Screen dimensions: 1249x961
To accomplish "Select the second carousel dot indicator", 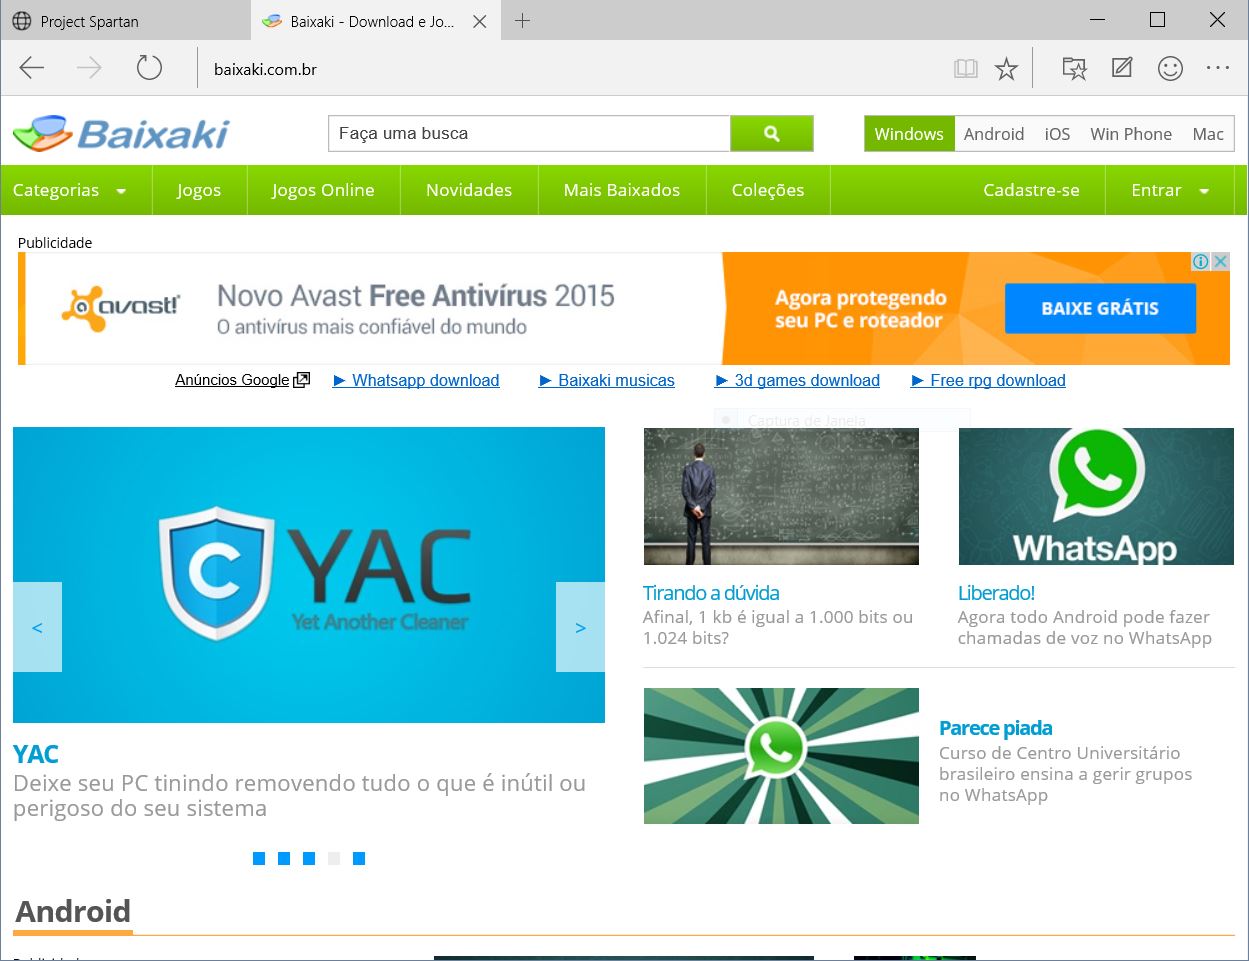I will (x=284, y=858).
